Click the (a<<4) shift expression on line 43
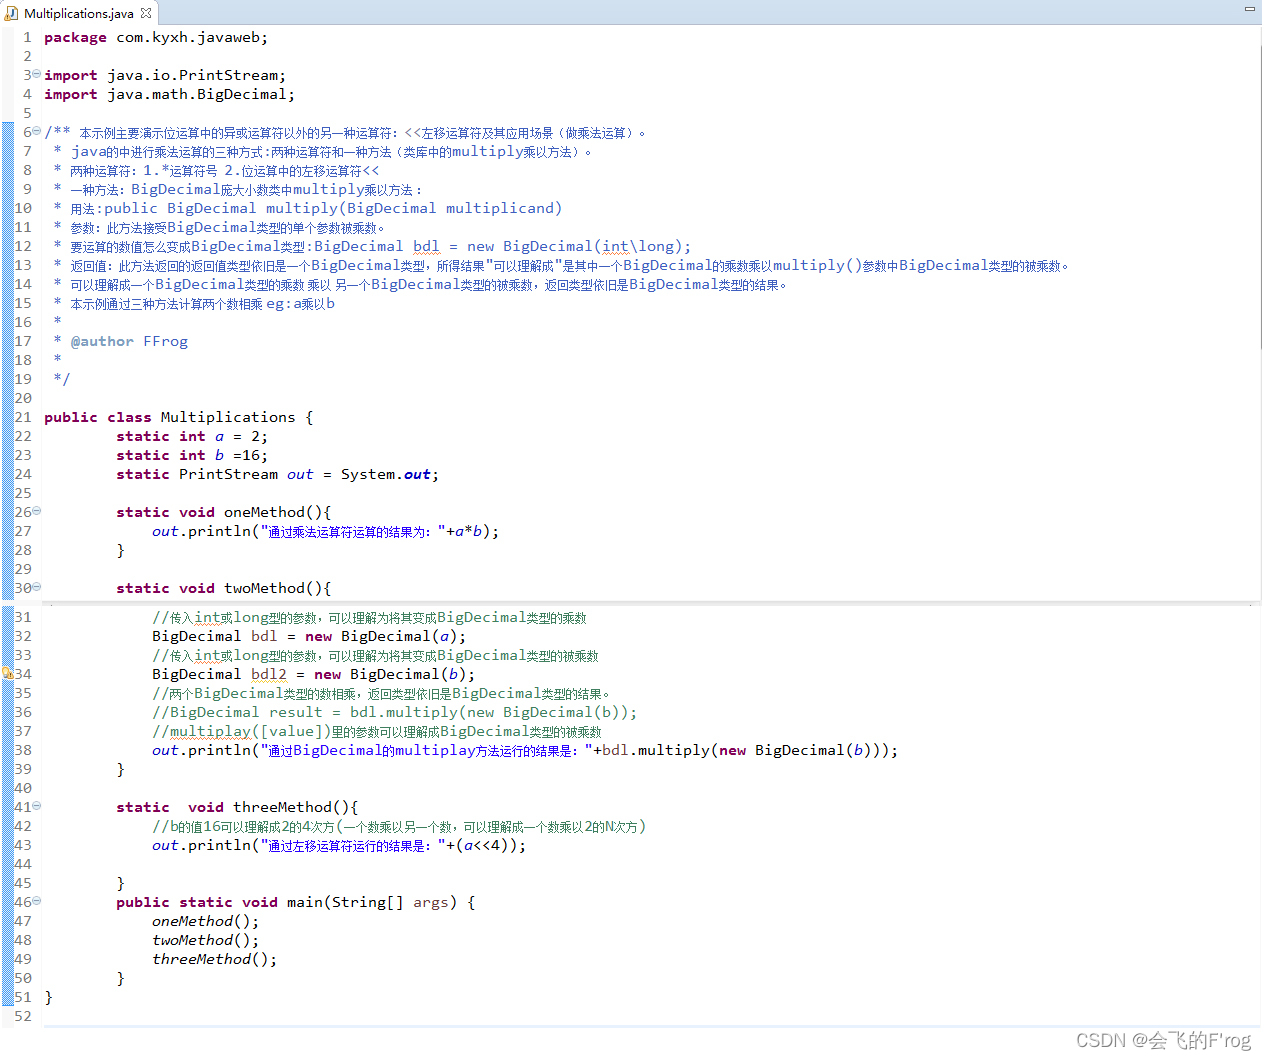Viewport: 1266px width, 1060px height. coord(485,845)
